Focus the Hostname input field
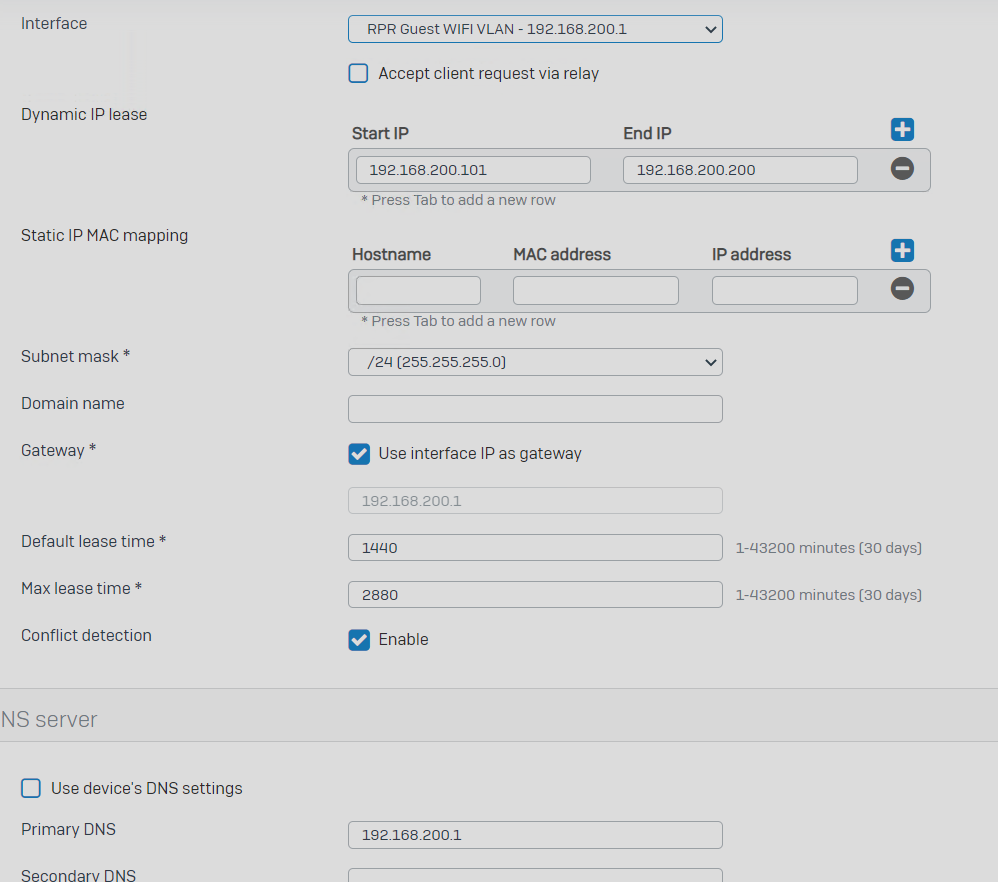This screenshot has width=998, height=882. 418,290
